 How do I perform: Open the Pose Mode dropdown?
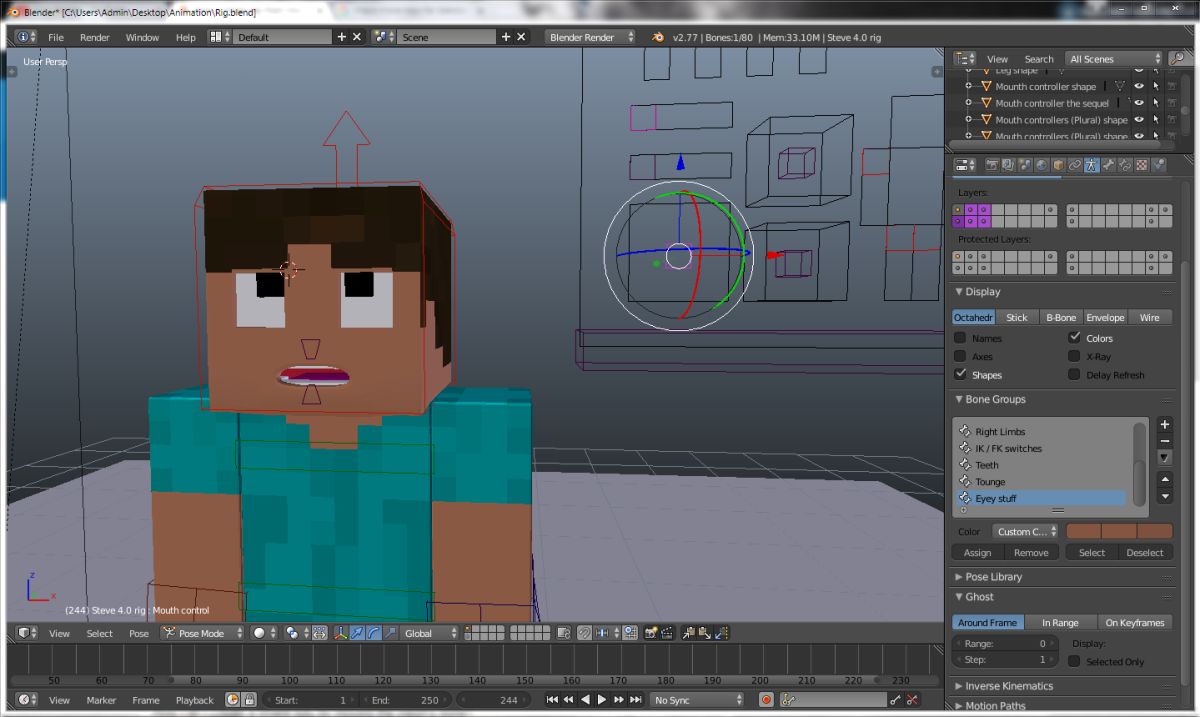tap(203, 633)
